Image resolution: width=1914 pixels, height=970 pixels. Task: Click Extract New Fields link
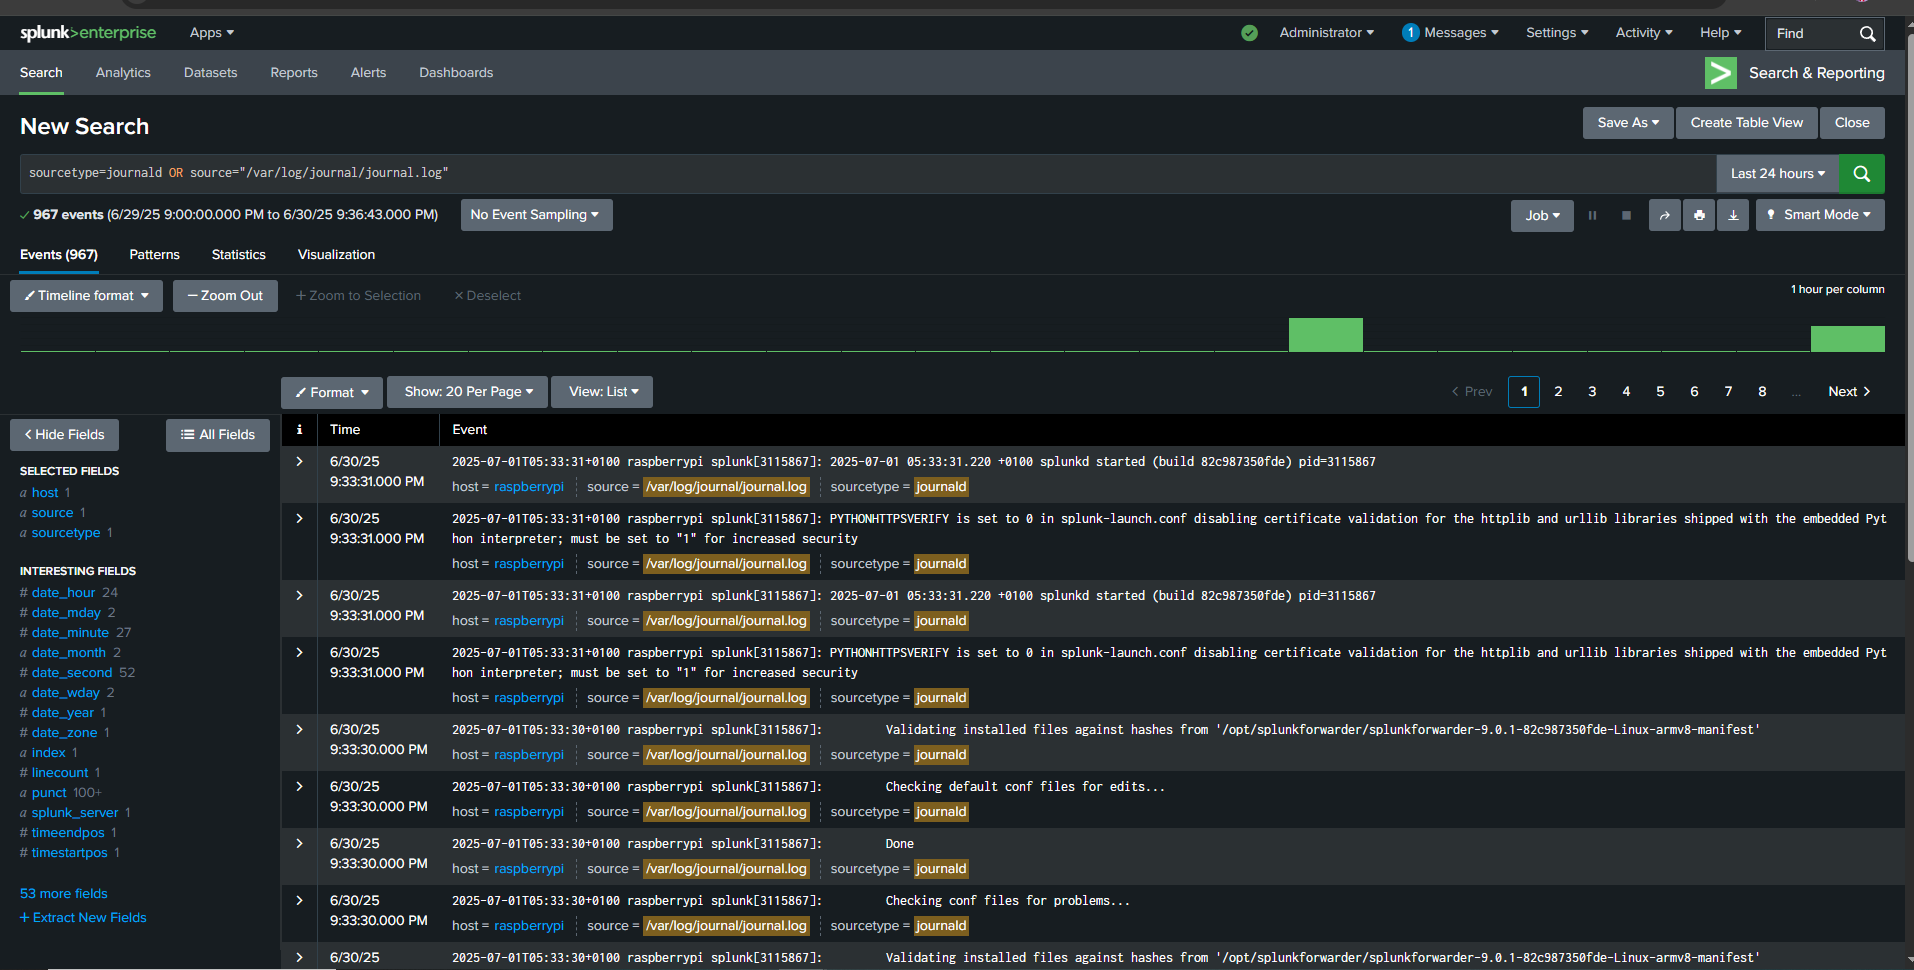(x=83, y=918)
